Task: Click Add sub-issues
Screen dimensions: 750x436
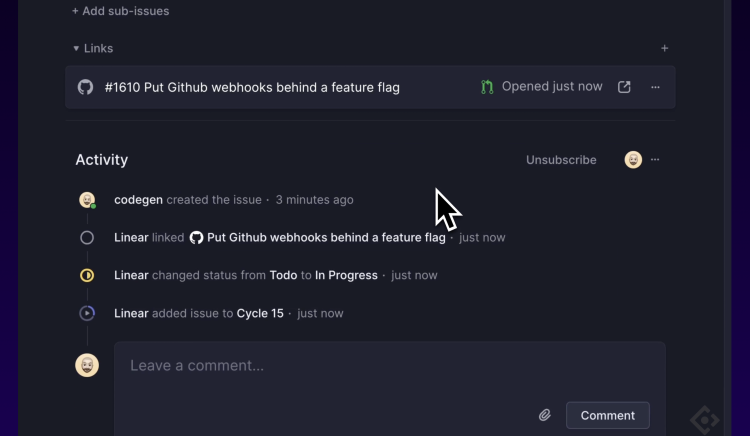Action: tap(121, 11)
